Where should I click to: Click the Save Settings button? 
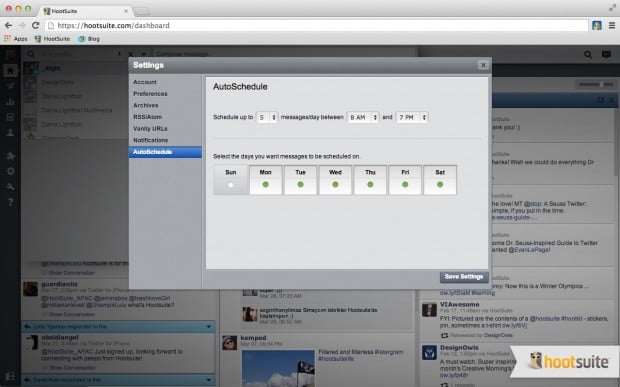464,277
